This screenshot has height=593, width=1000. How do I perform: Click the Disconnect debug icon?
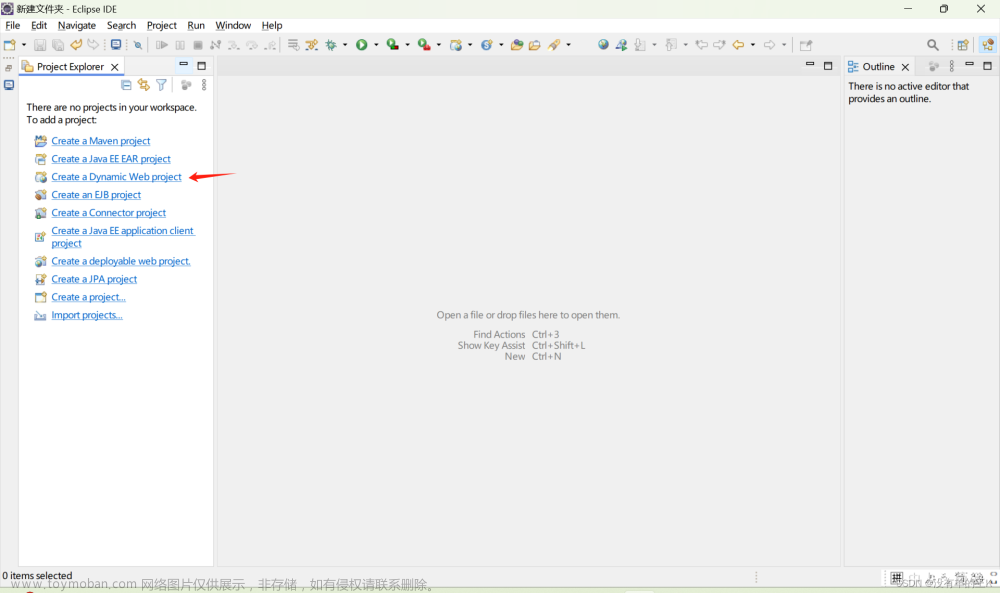point(216,45)
